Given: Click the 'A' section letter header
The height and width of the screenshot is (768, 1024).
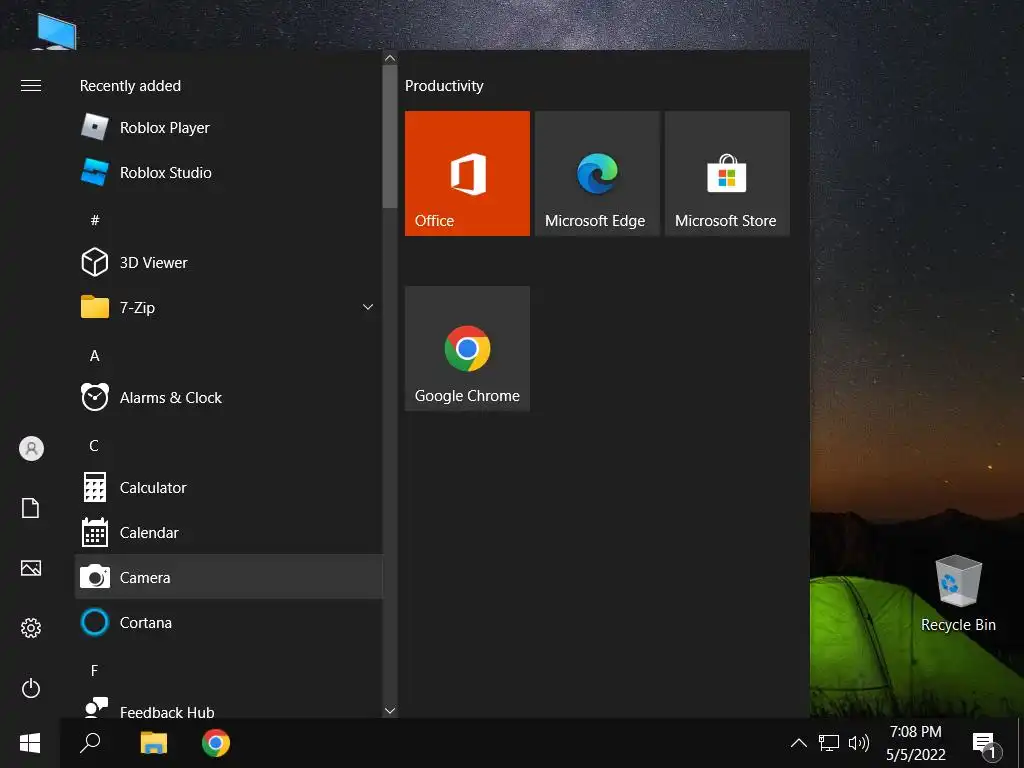Looking at the screenshot, I should [x=95, y=356].
